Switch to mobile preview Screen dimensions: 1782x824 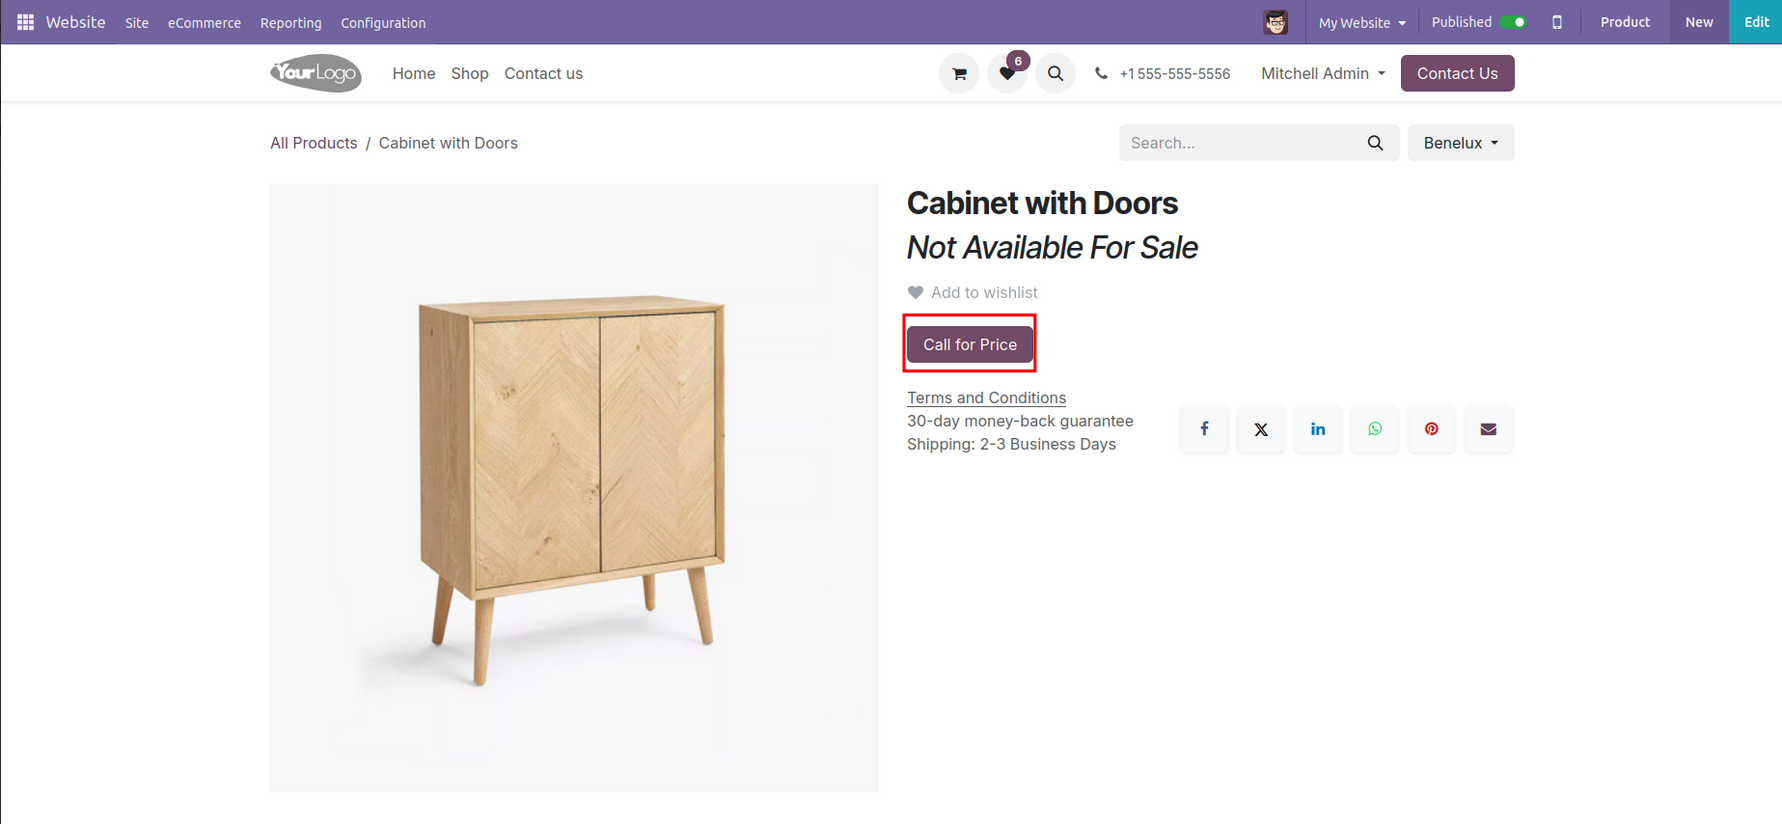coord(1557,22)
